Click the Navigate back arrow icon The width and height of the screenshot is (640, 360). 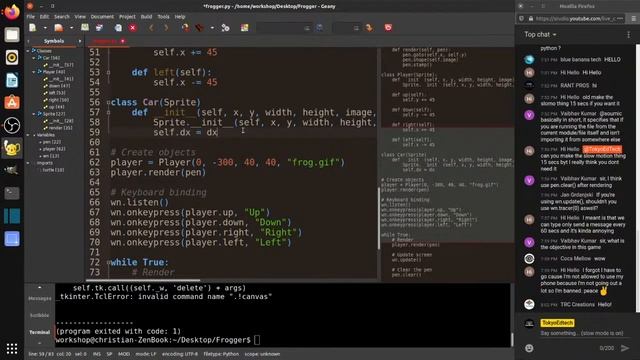(x=151, y=28)
